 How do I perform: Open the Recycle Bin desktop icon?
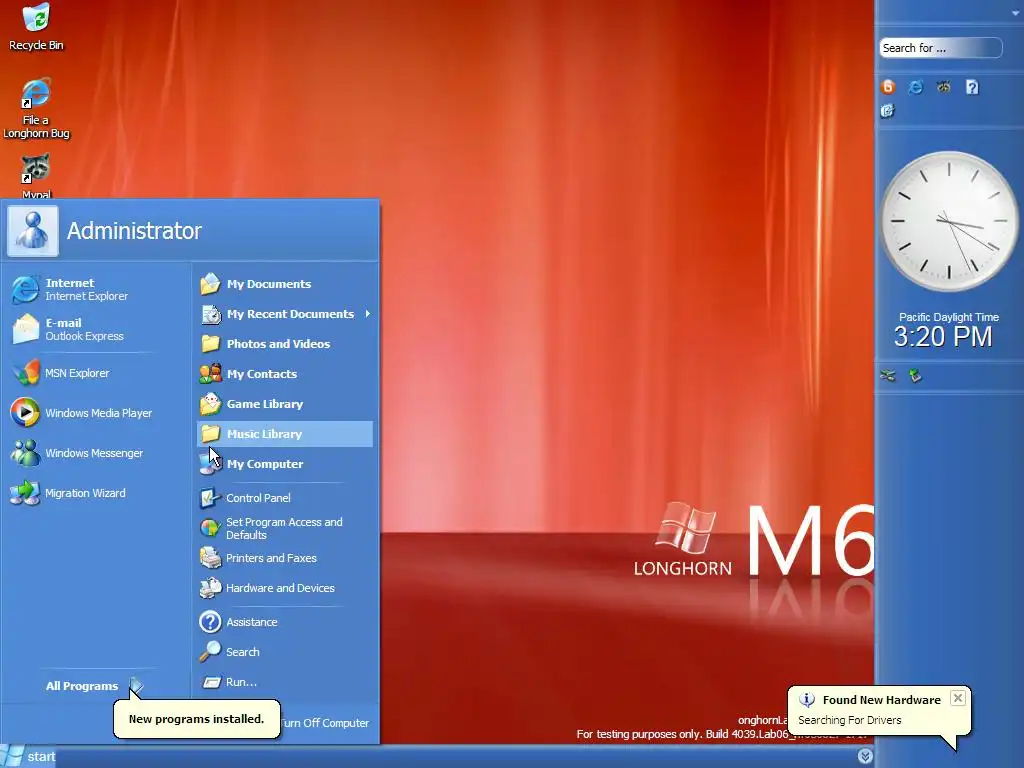point(36,27)
